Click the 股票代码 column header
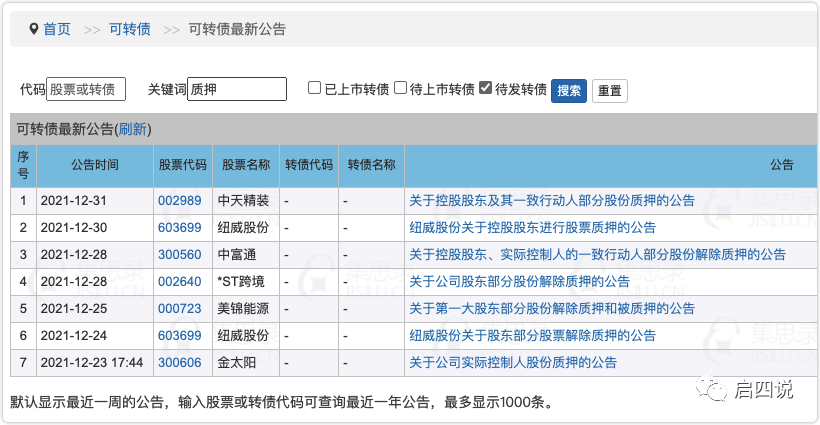This screenshot has height=425, width=820. click(x=183, y=165)
